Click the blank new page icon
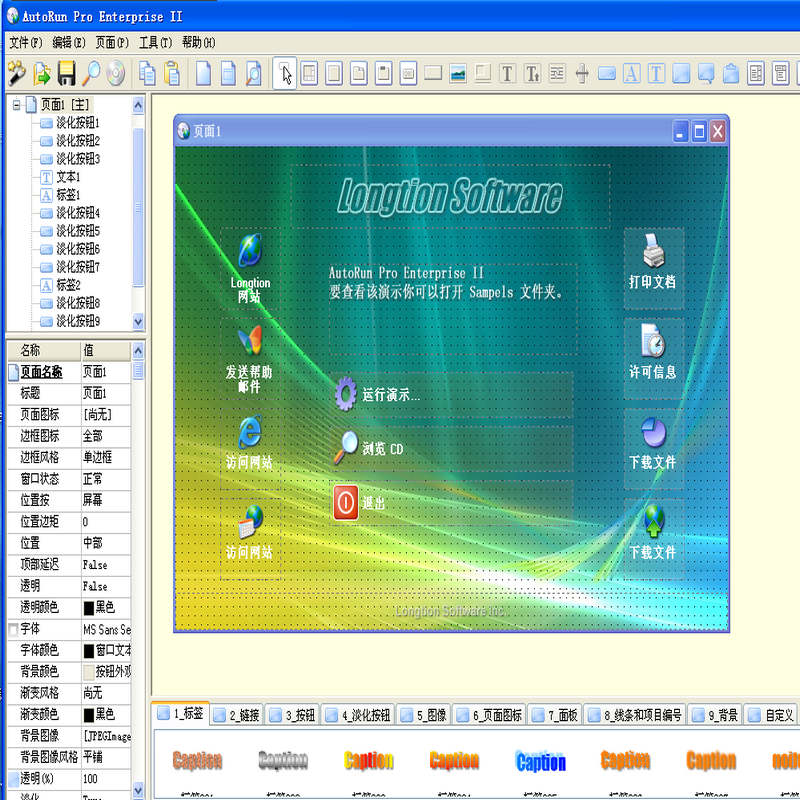The height and width of the screenshot is (800, 800). tap(204, 73)
